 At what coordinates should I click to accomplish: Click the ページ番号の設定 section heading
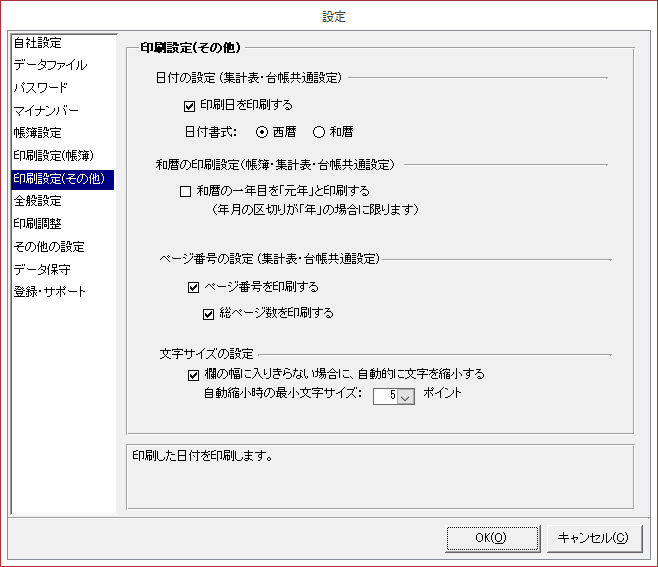point(269,259)
